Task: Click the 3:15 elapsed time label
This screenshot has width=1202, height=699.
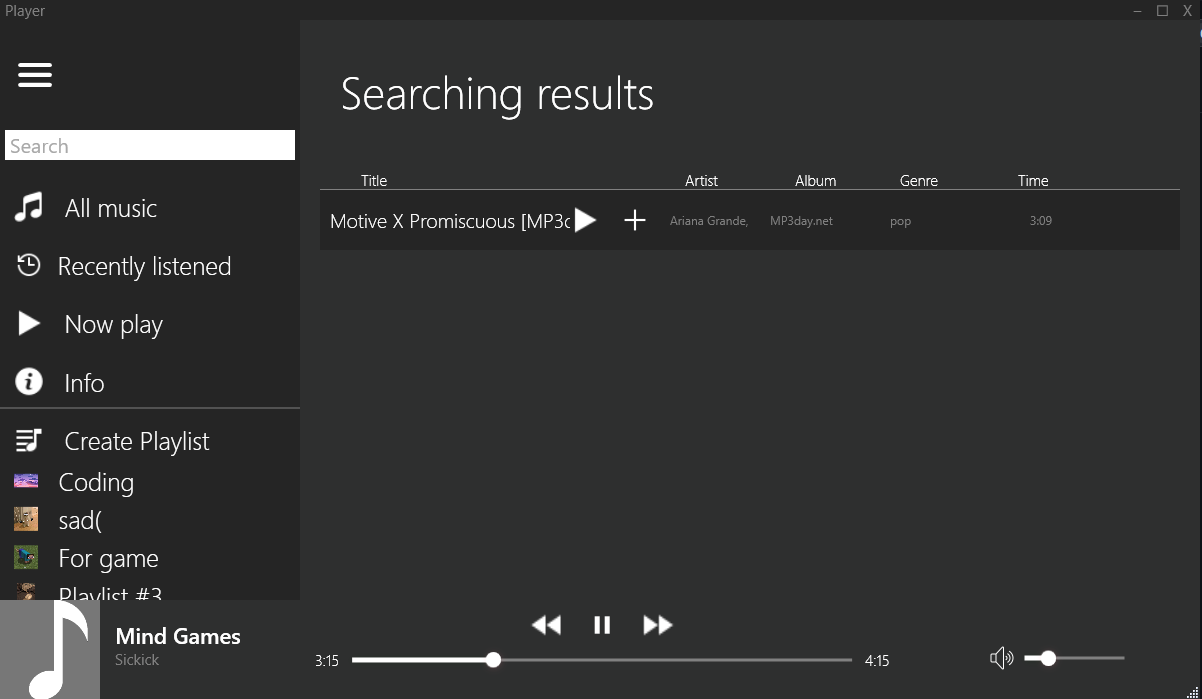Action: coord(326,661)
